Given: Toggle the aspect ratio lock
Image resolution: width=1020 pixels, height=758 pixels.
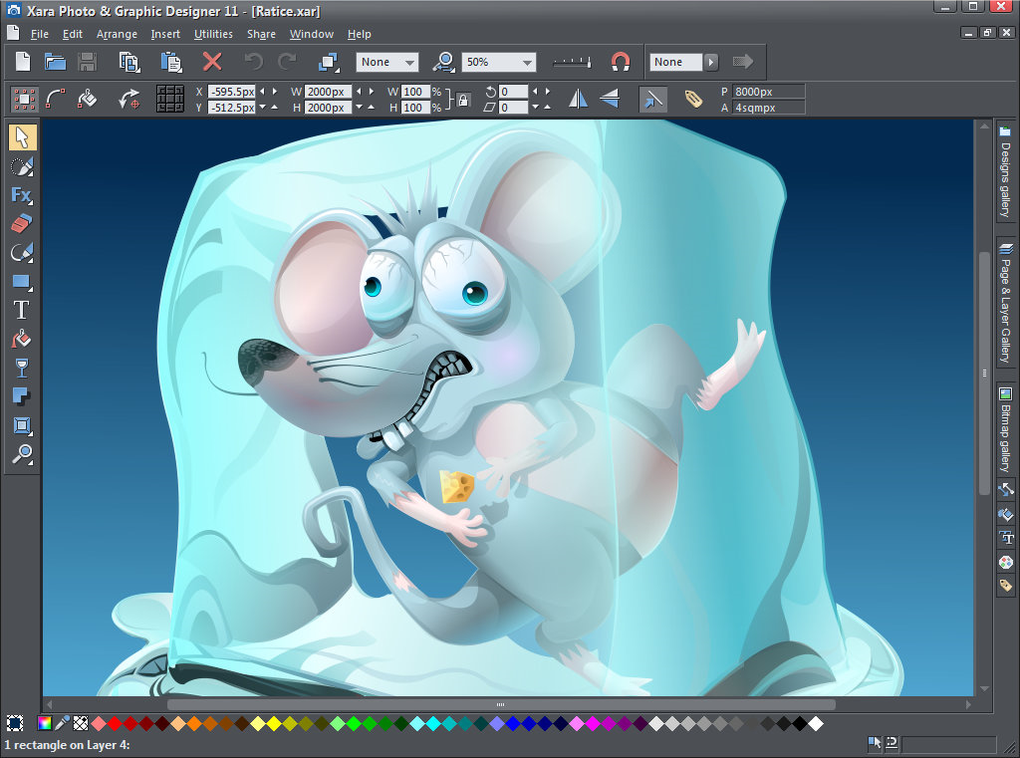Looking at the screenshot, I should (463, 99).
